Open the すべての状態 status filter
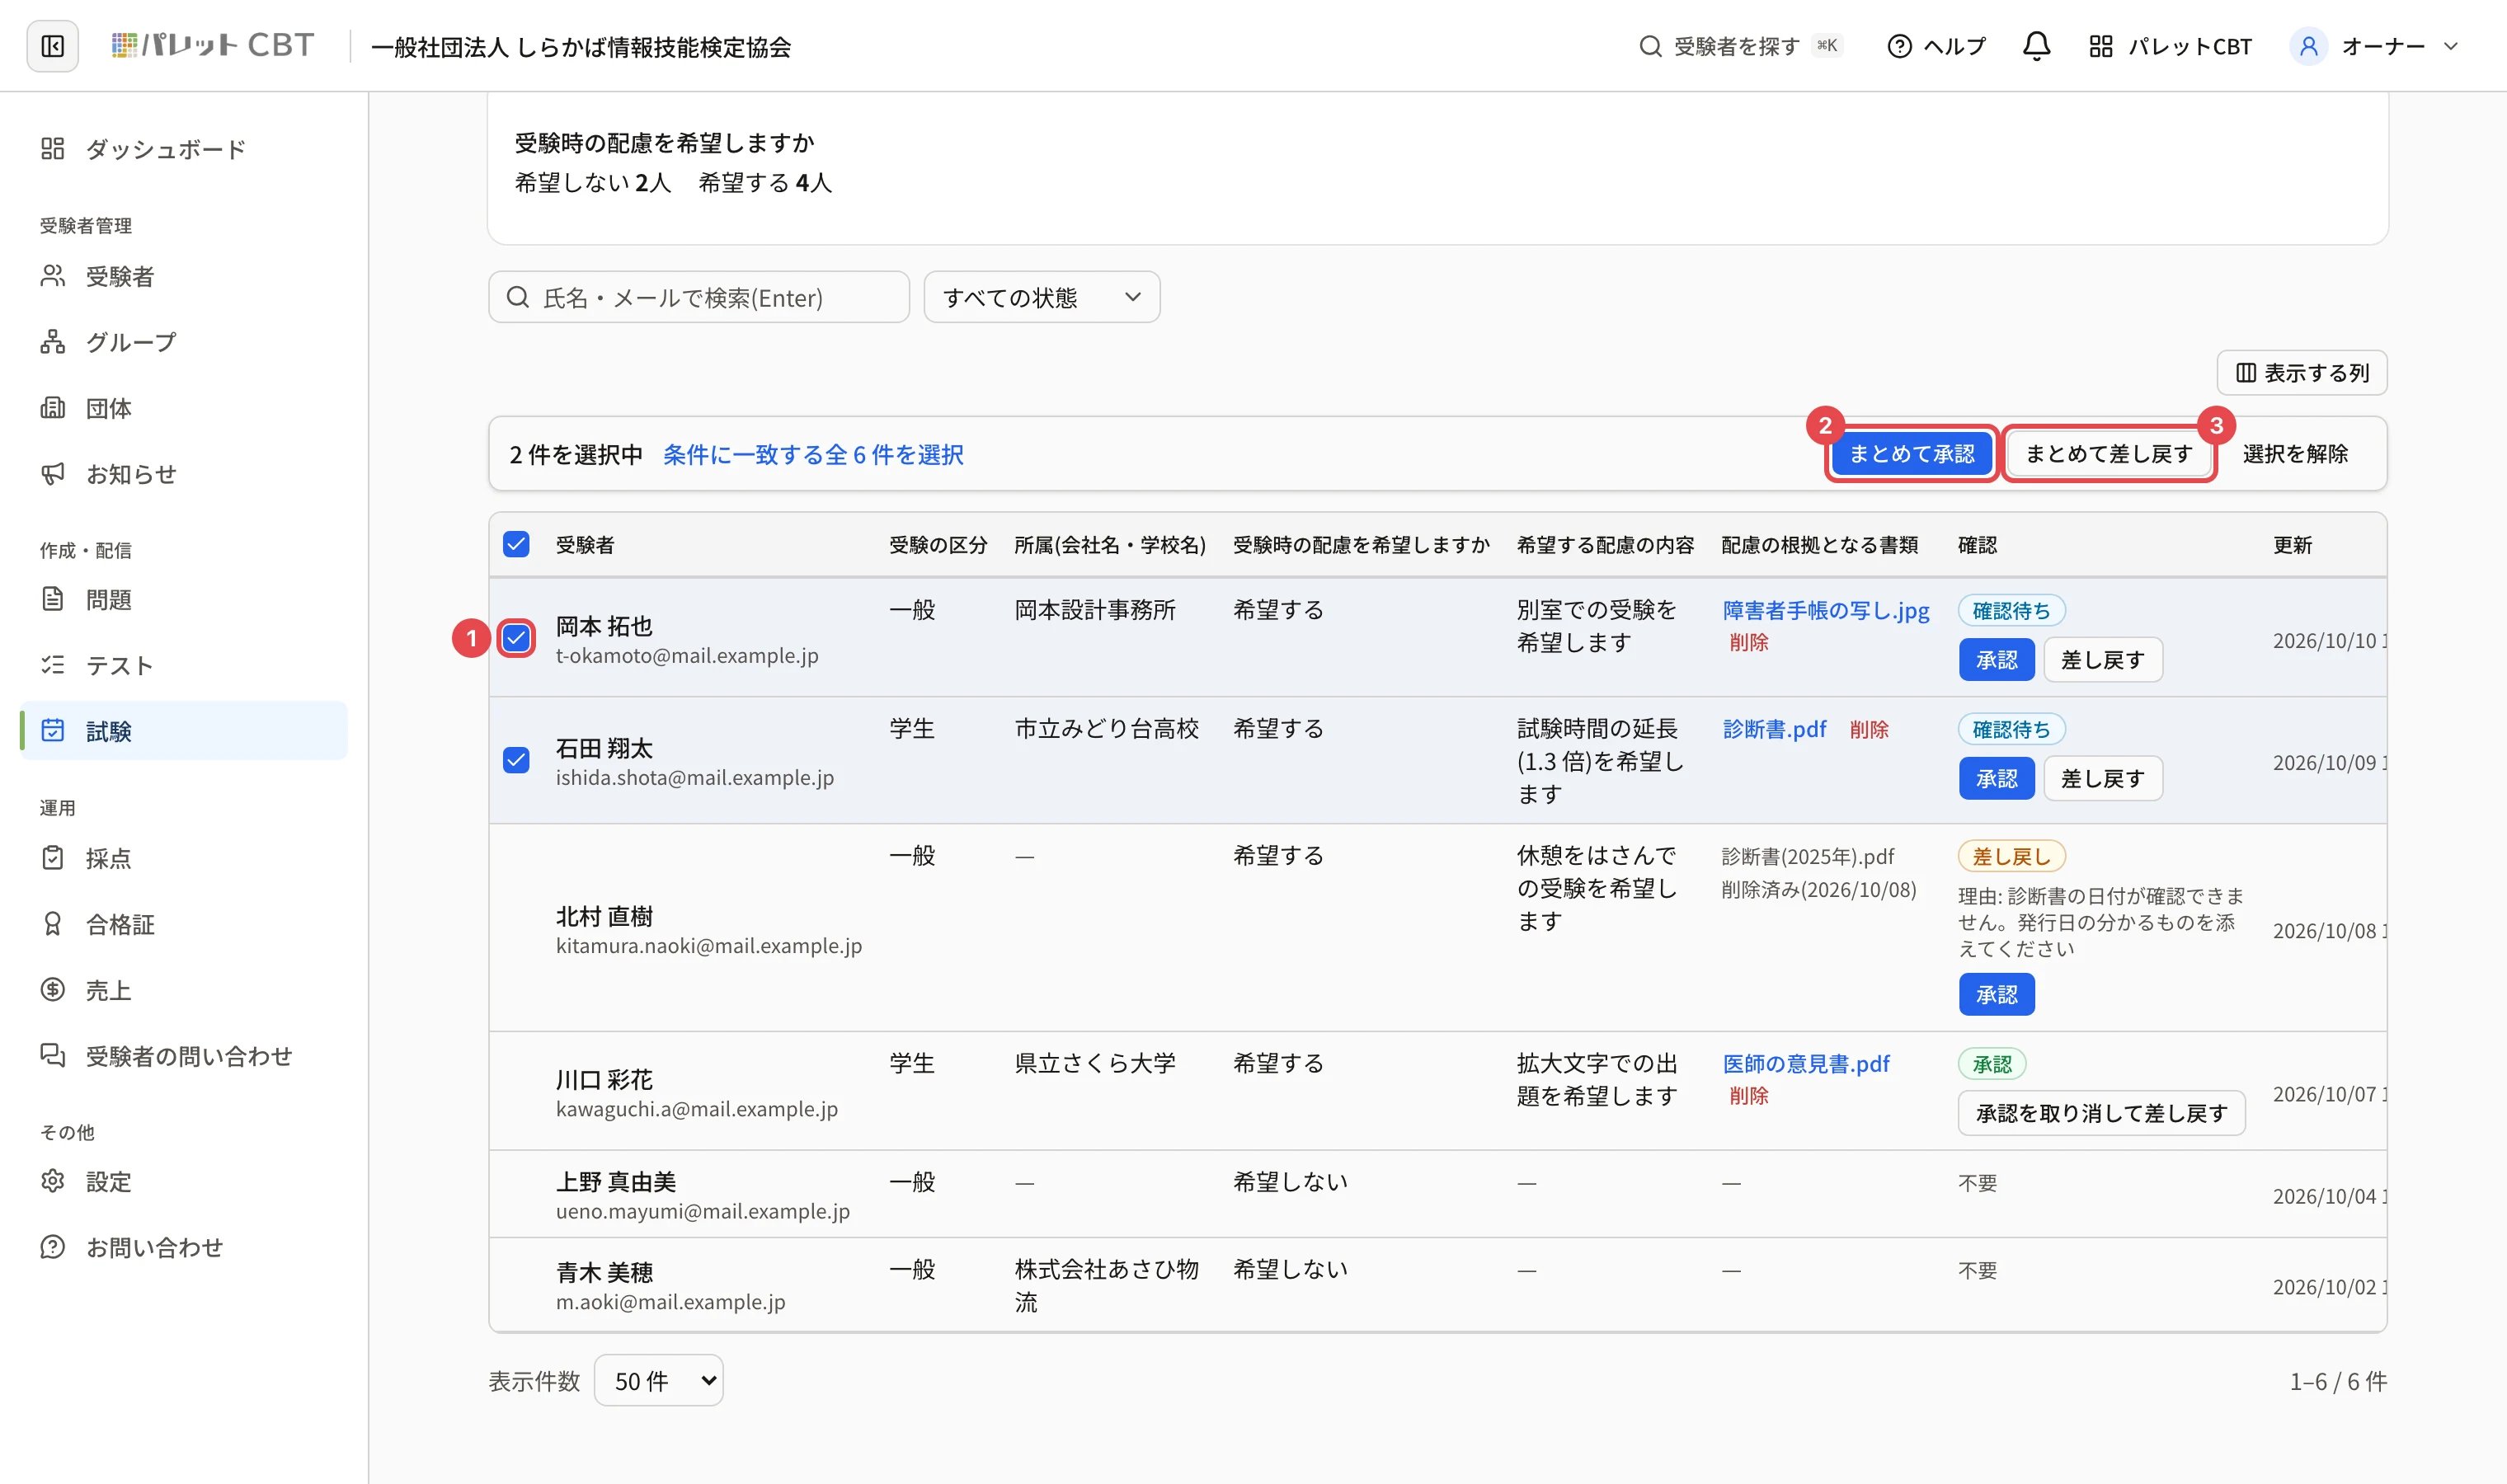Image resolution: width=2507 pixels, height=1484 pixels. coord(1042,297)
